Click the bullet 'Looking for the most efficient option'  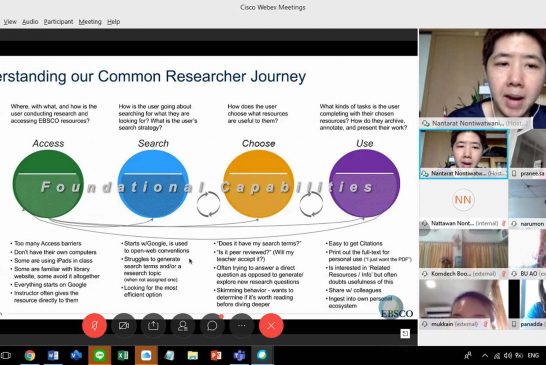[150, 291]
